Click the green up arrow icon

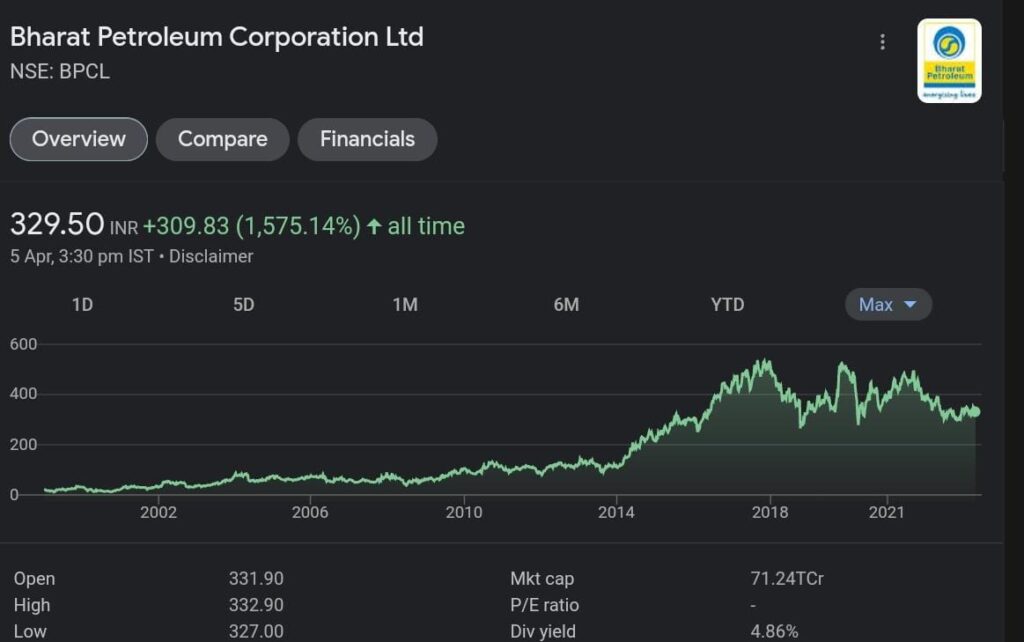[374, 226]
